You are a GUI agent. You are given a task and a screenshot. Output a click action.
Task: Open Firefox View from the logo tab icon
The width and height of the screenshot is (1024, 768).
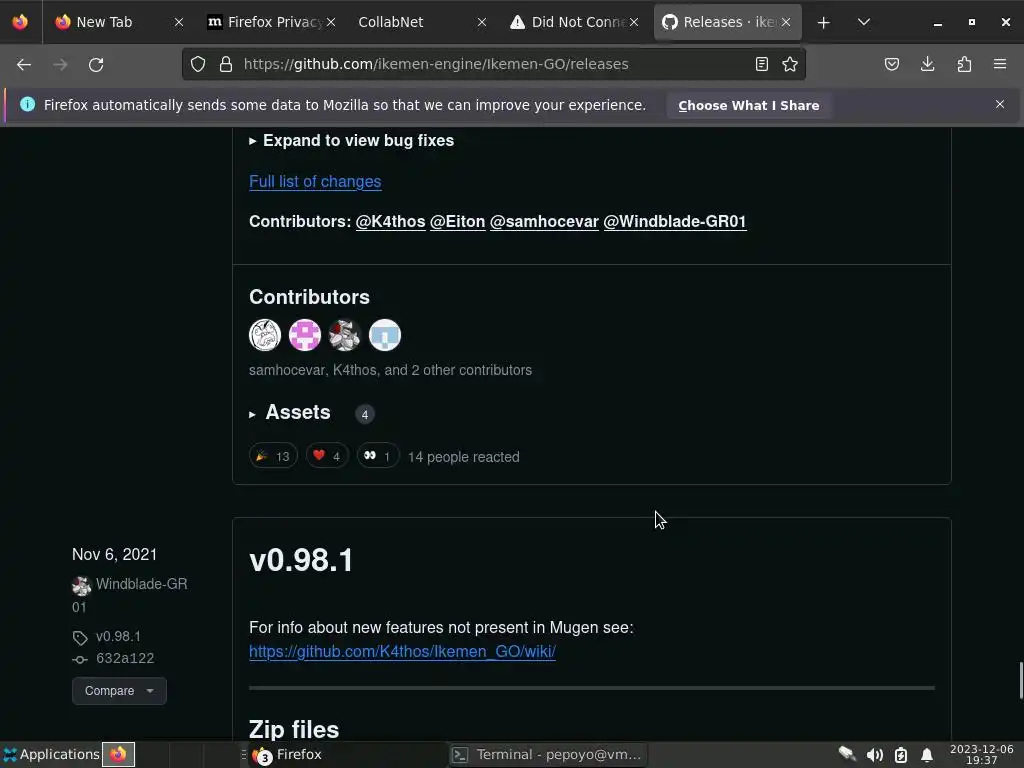[x=20, y=22]
